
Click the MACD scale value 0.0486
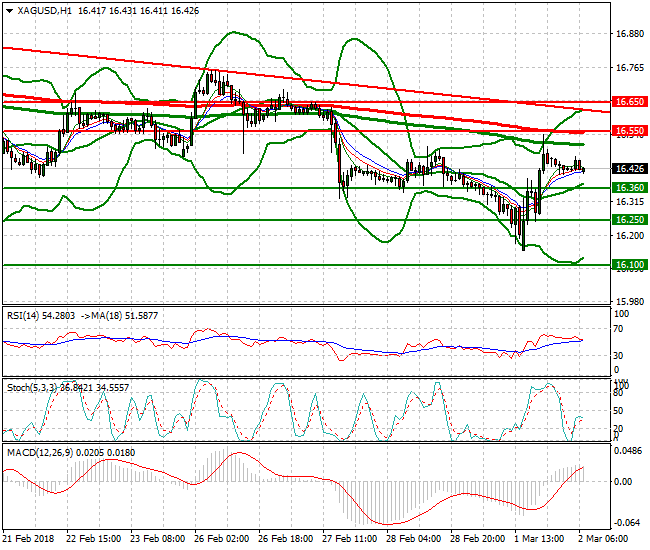627,451
